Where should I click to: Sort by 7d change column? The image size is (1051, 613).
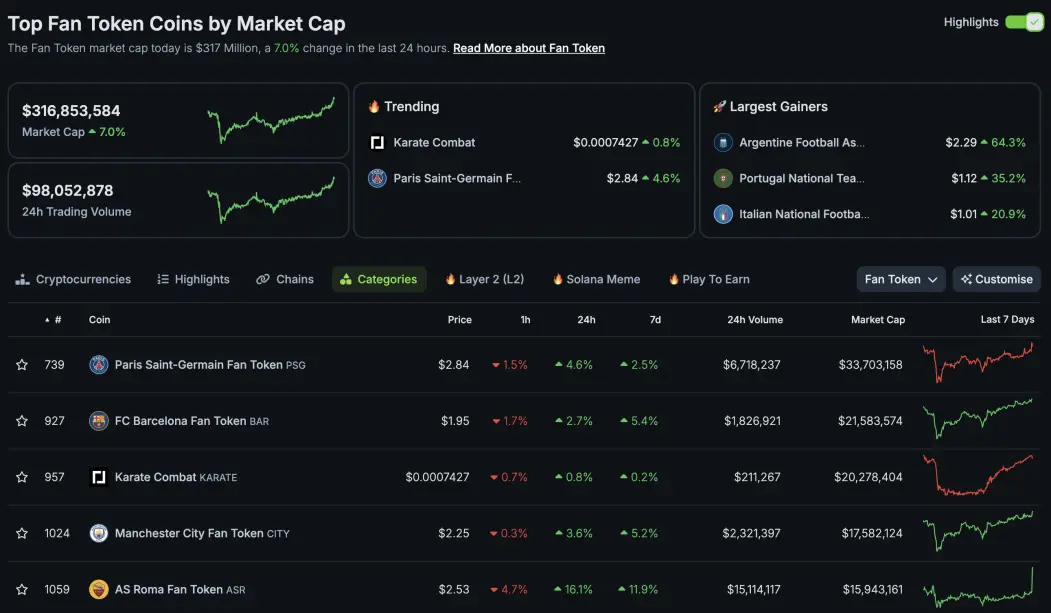(655, 320)
